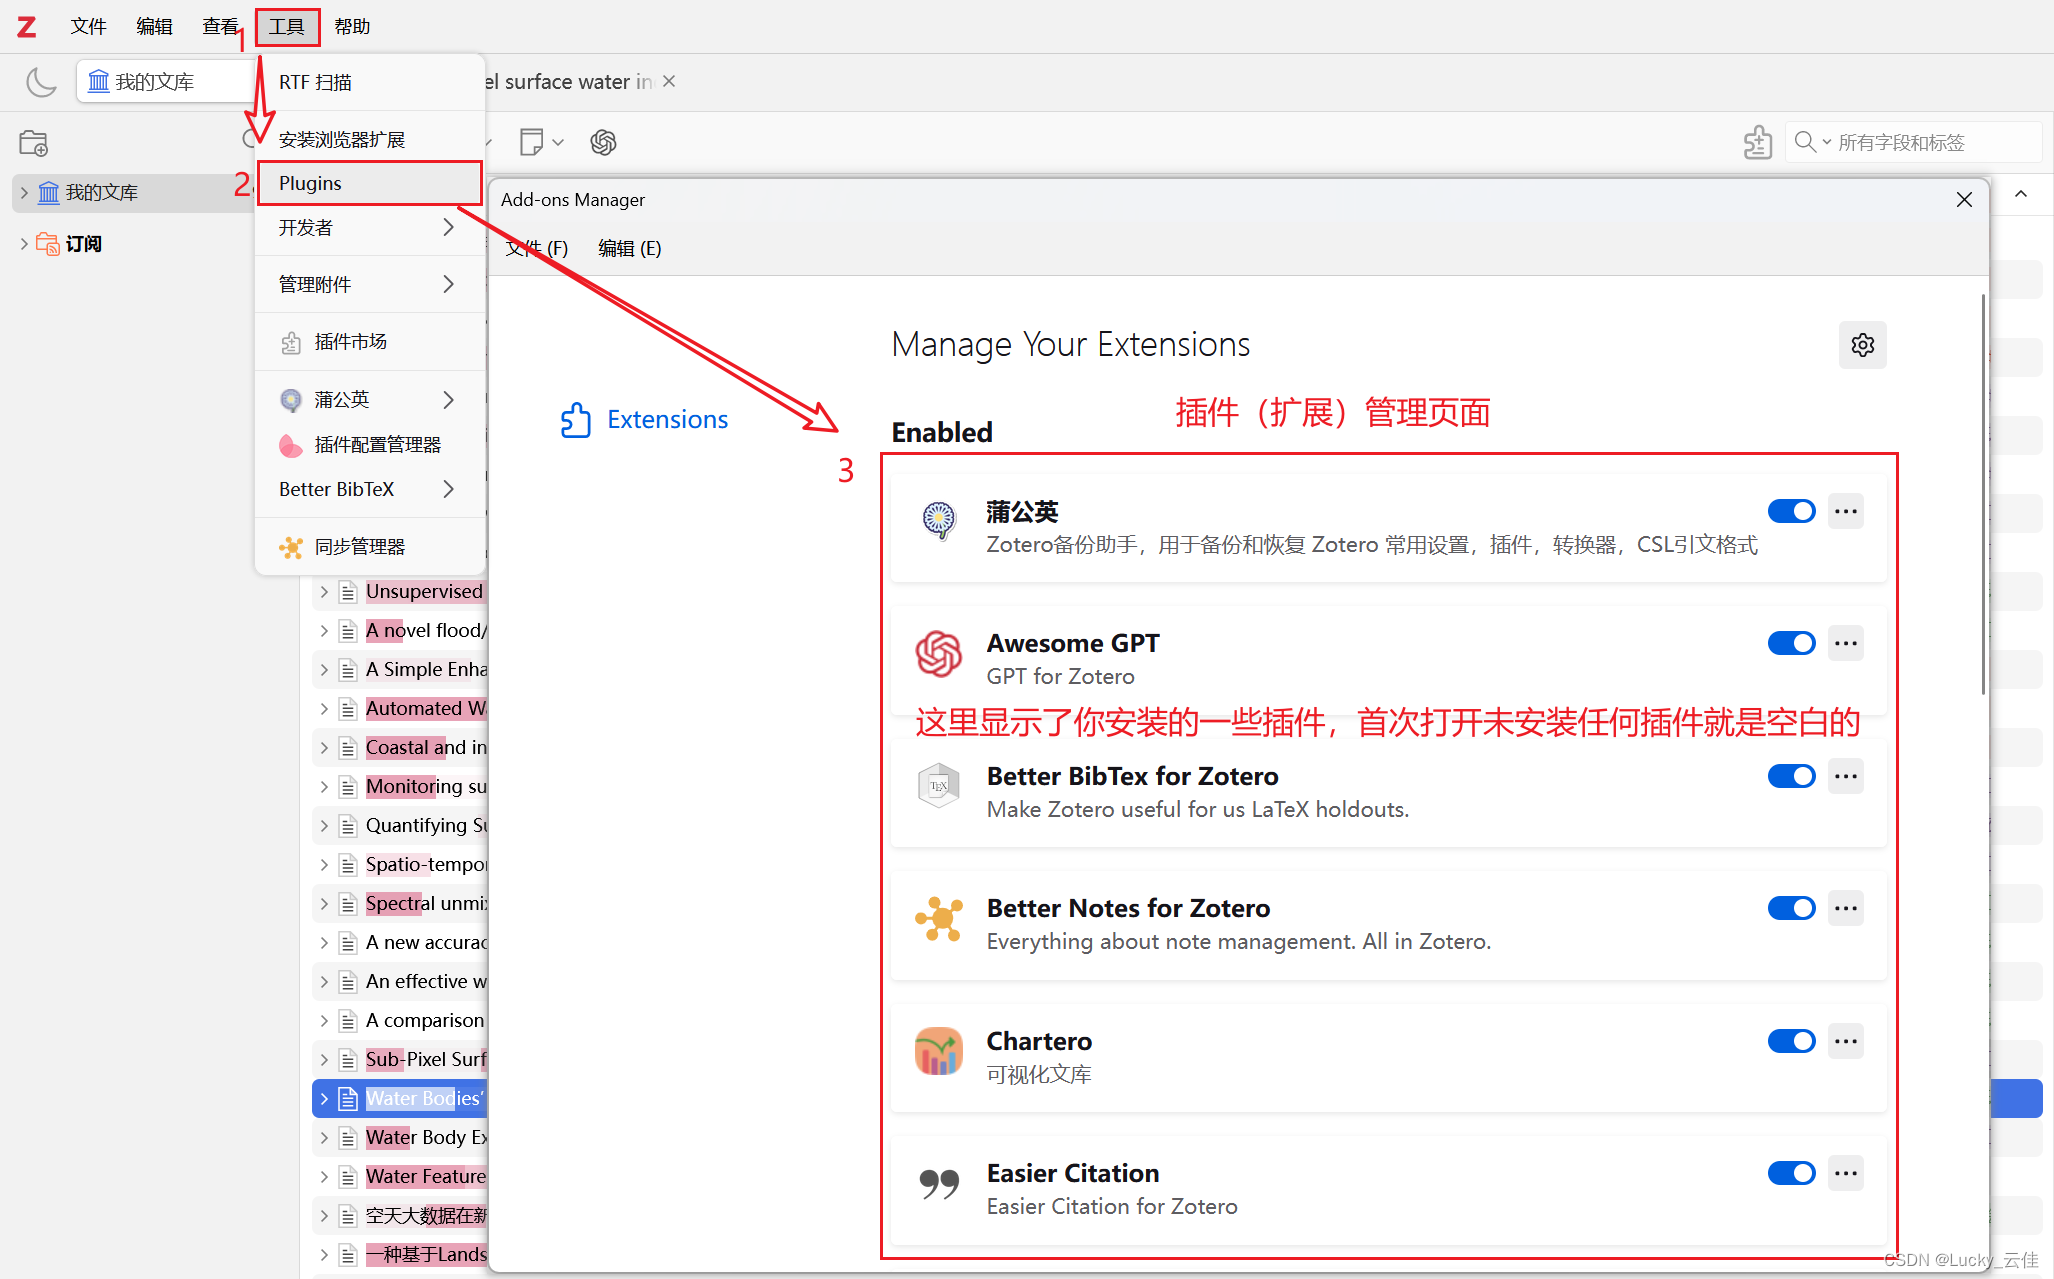Open 插件市场 menu entry

[369, 342]
